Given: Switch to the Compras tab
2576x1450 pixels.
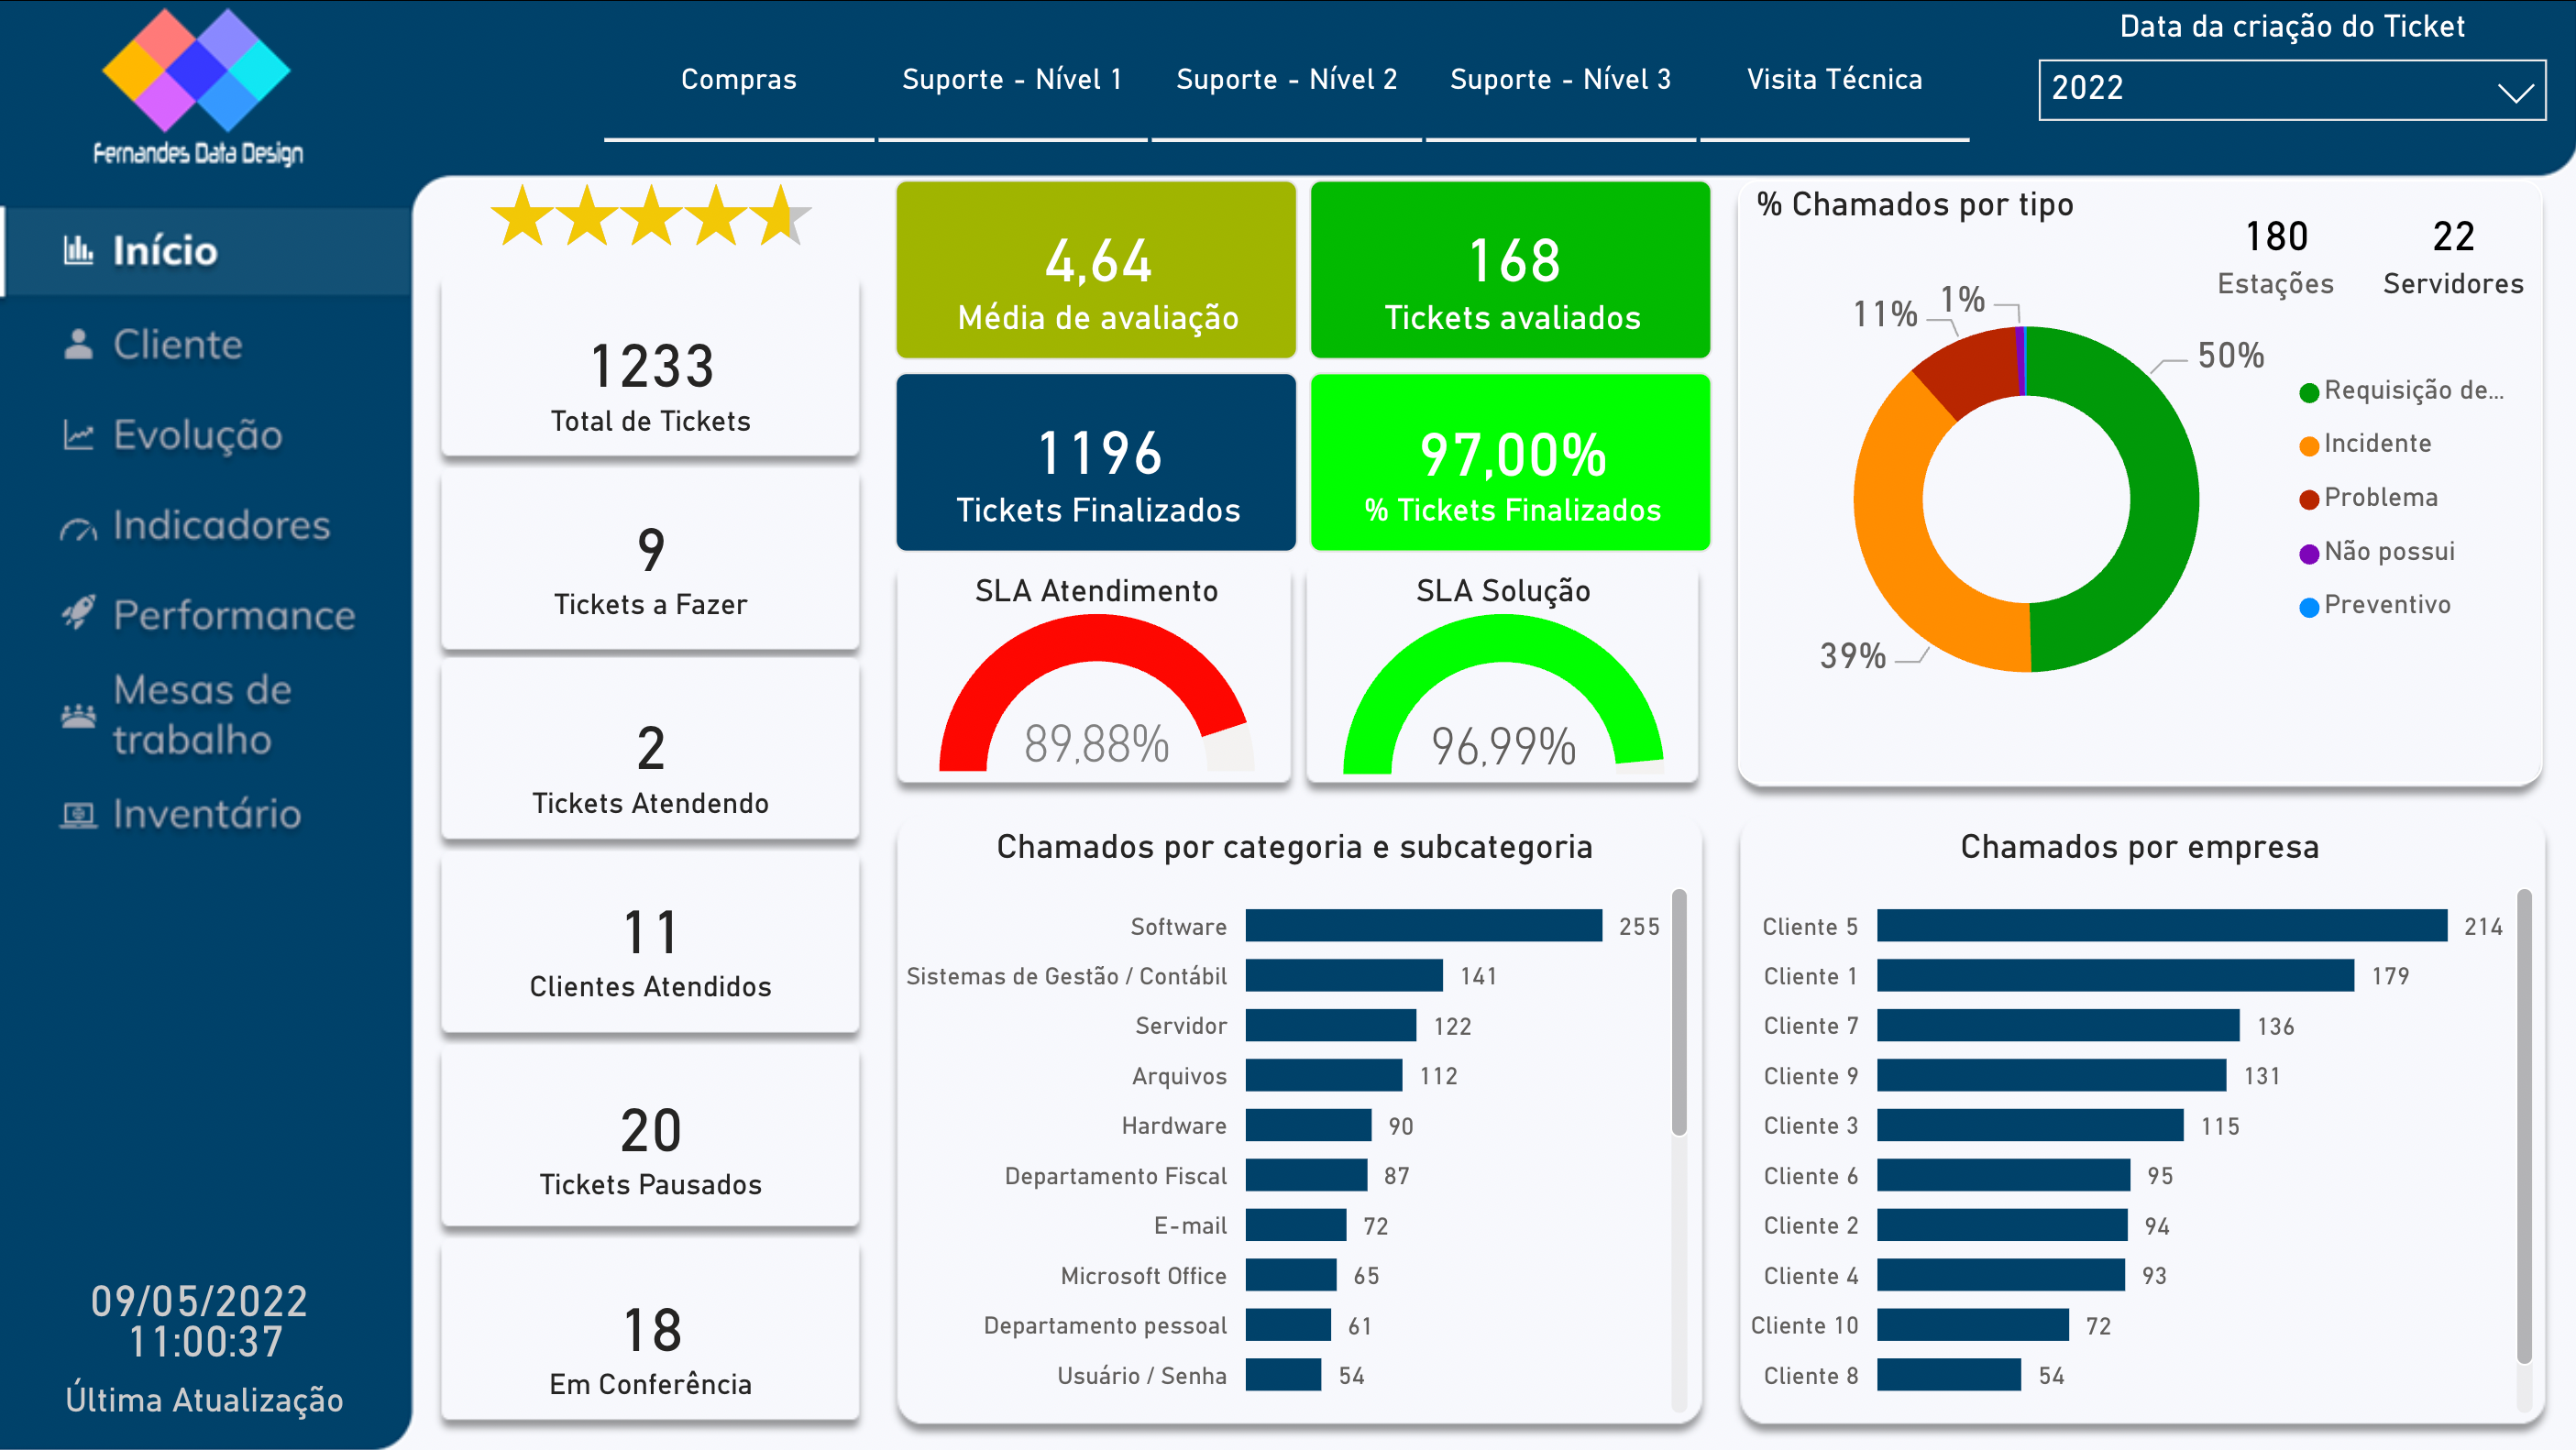Looking at the screenshot, I should (x=739, y=79).
